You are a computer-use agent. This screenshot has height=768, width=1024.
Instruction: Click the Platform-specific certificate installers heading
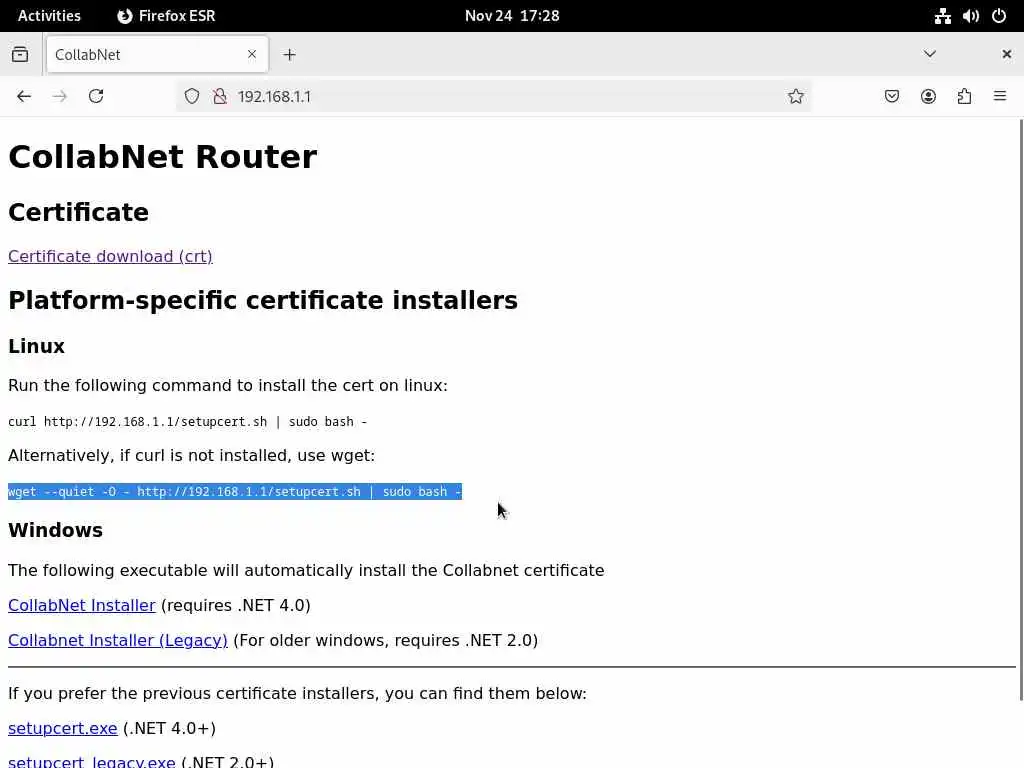263,300
